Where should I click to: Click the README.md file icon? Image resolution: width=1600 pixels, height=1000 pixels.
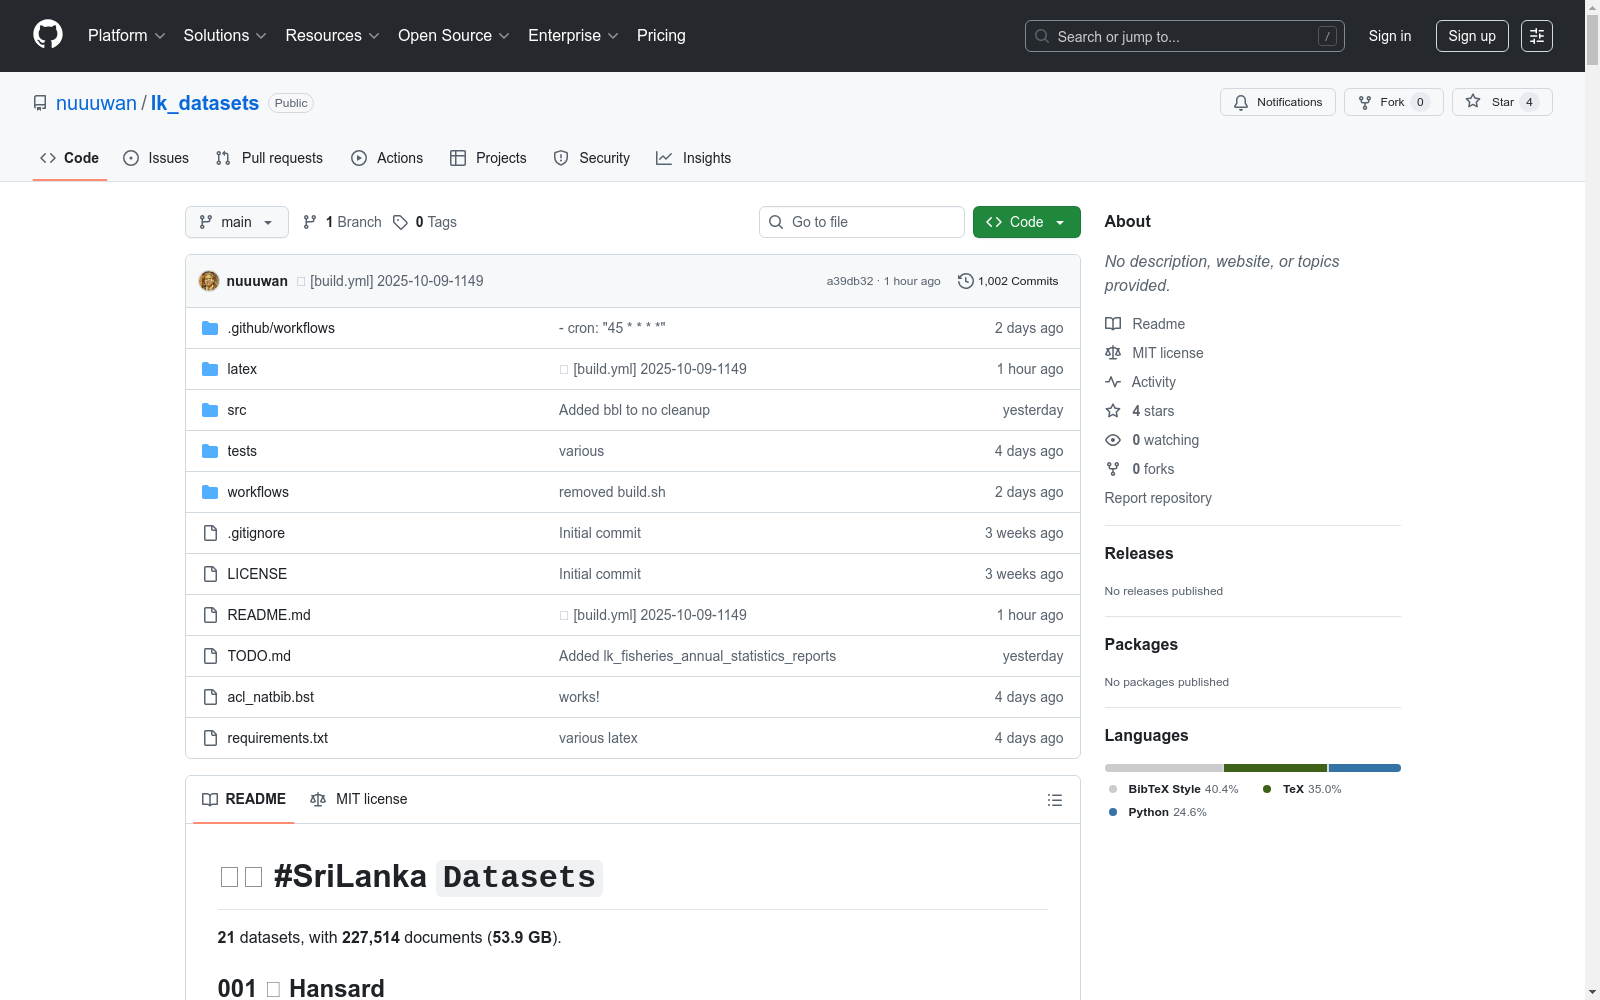210,615
